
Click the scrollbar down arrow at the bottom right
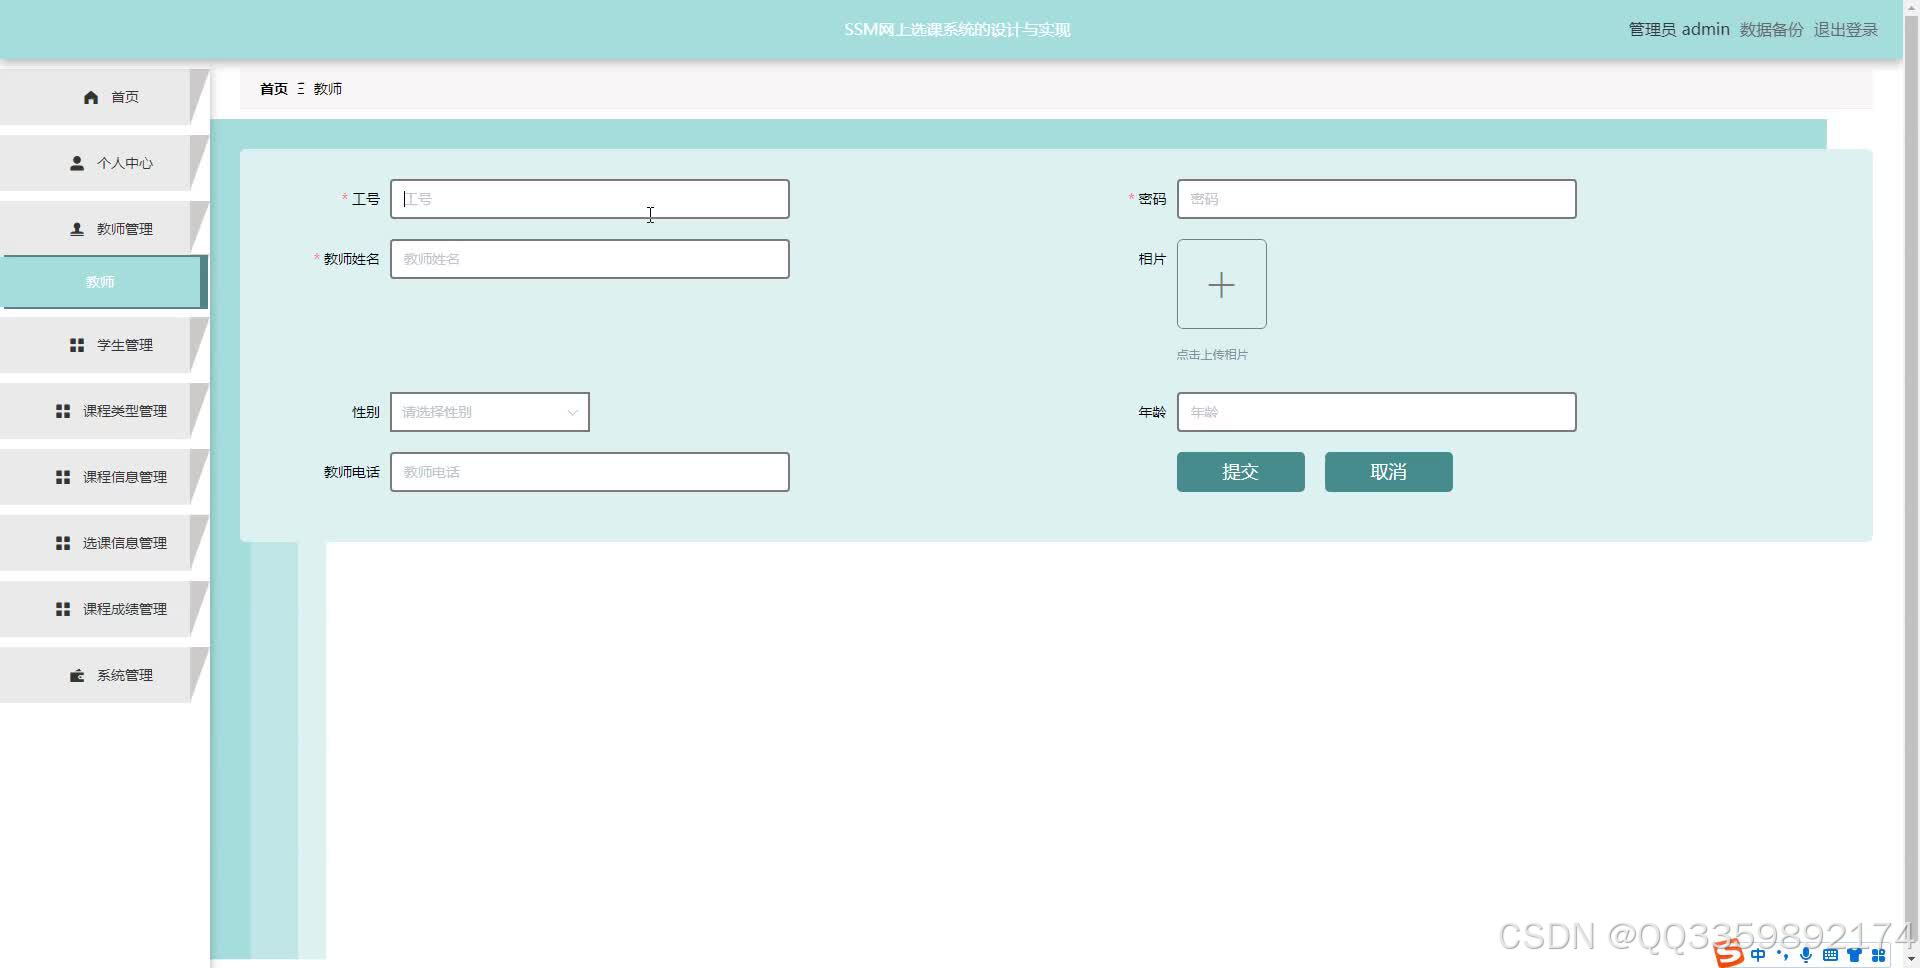pyautogui.click(x=1911, y=959)
